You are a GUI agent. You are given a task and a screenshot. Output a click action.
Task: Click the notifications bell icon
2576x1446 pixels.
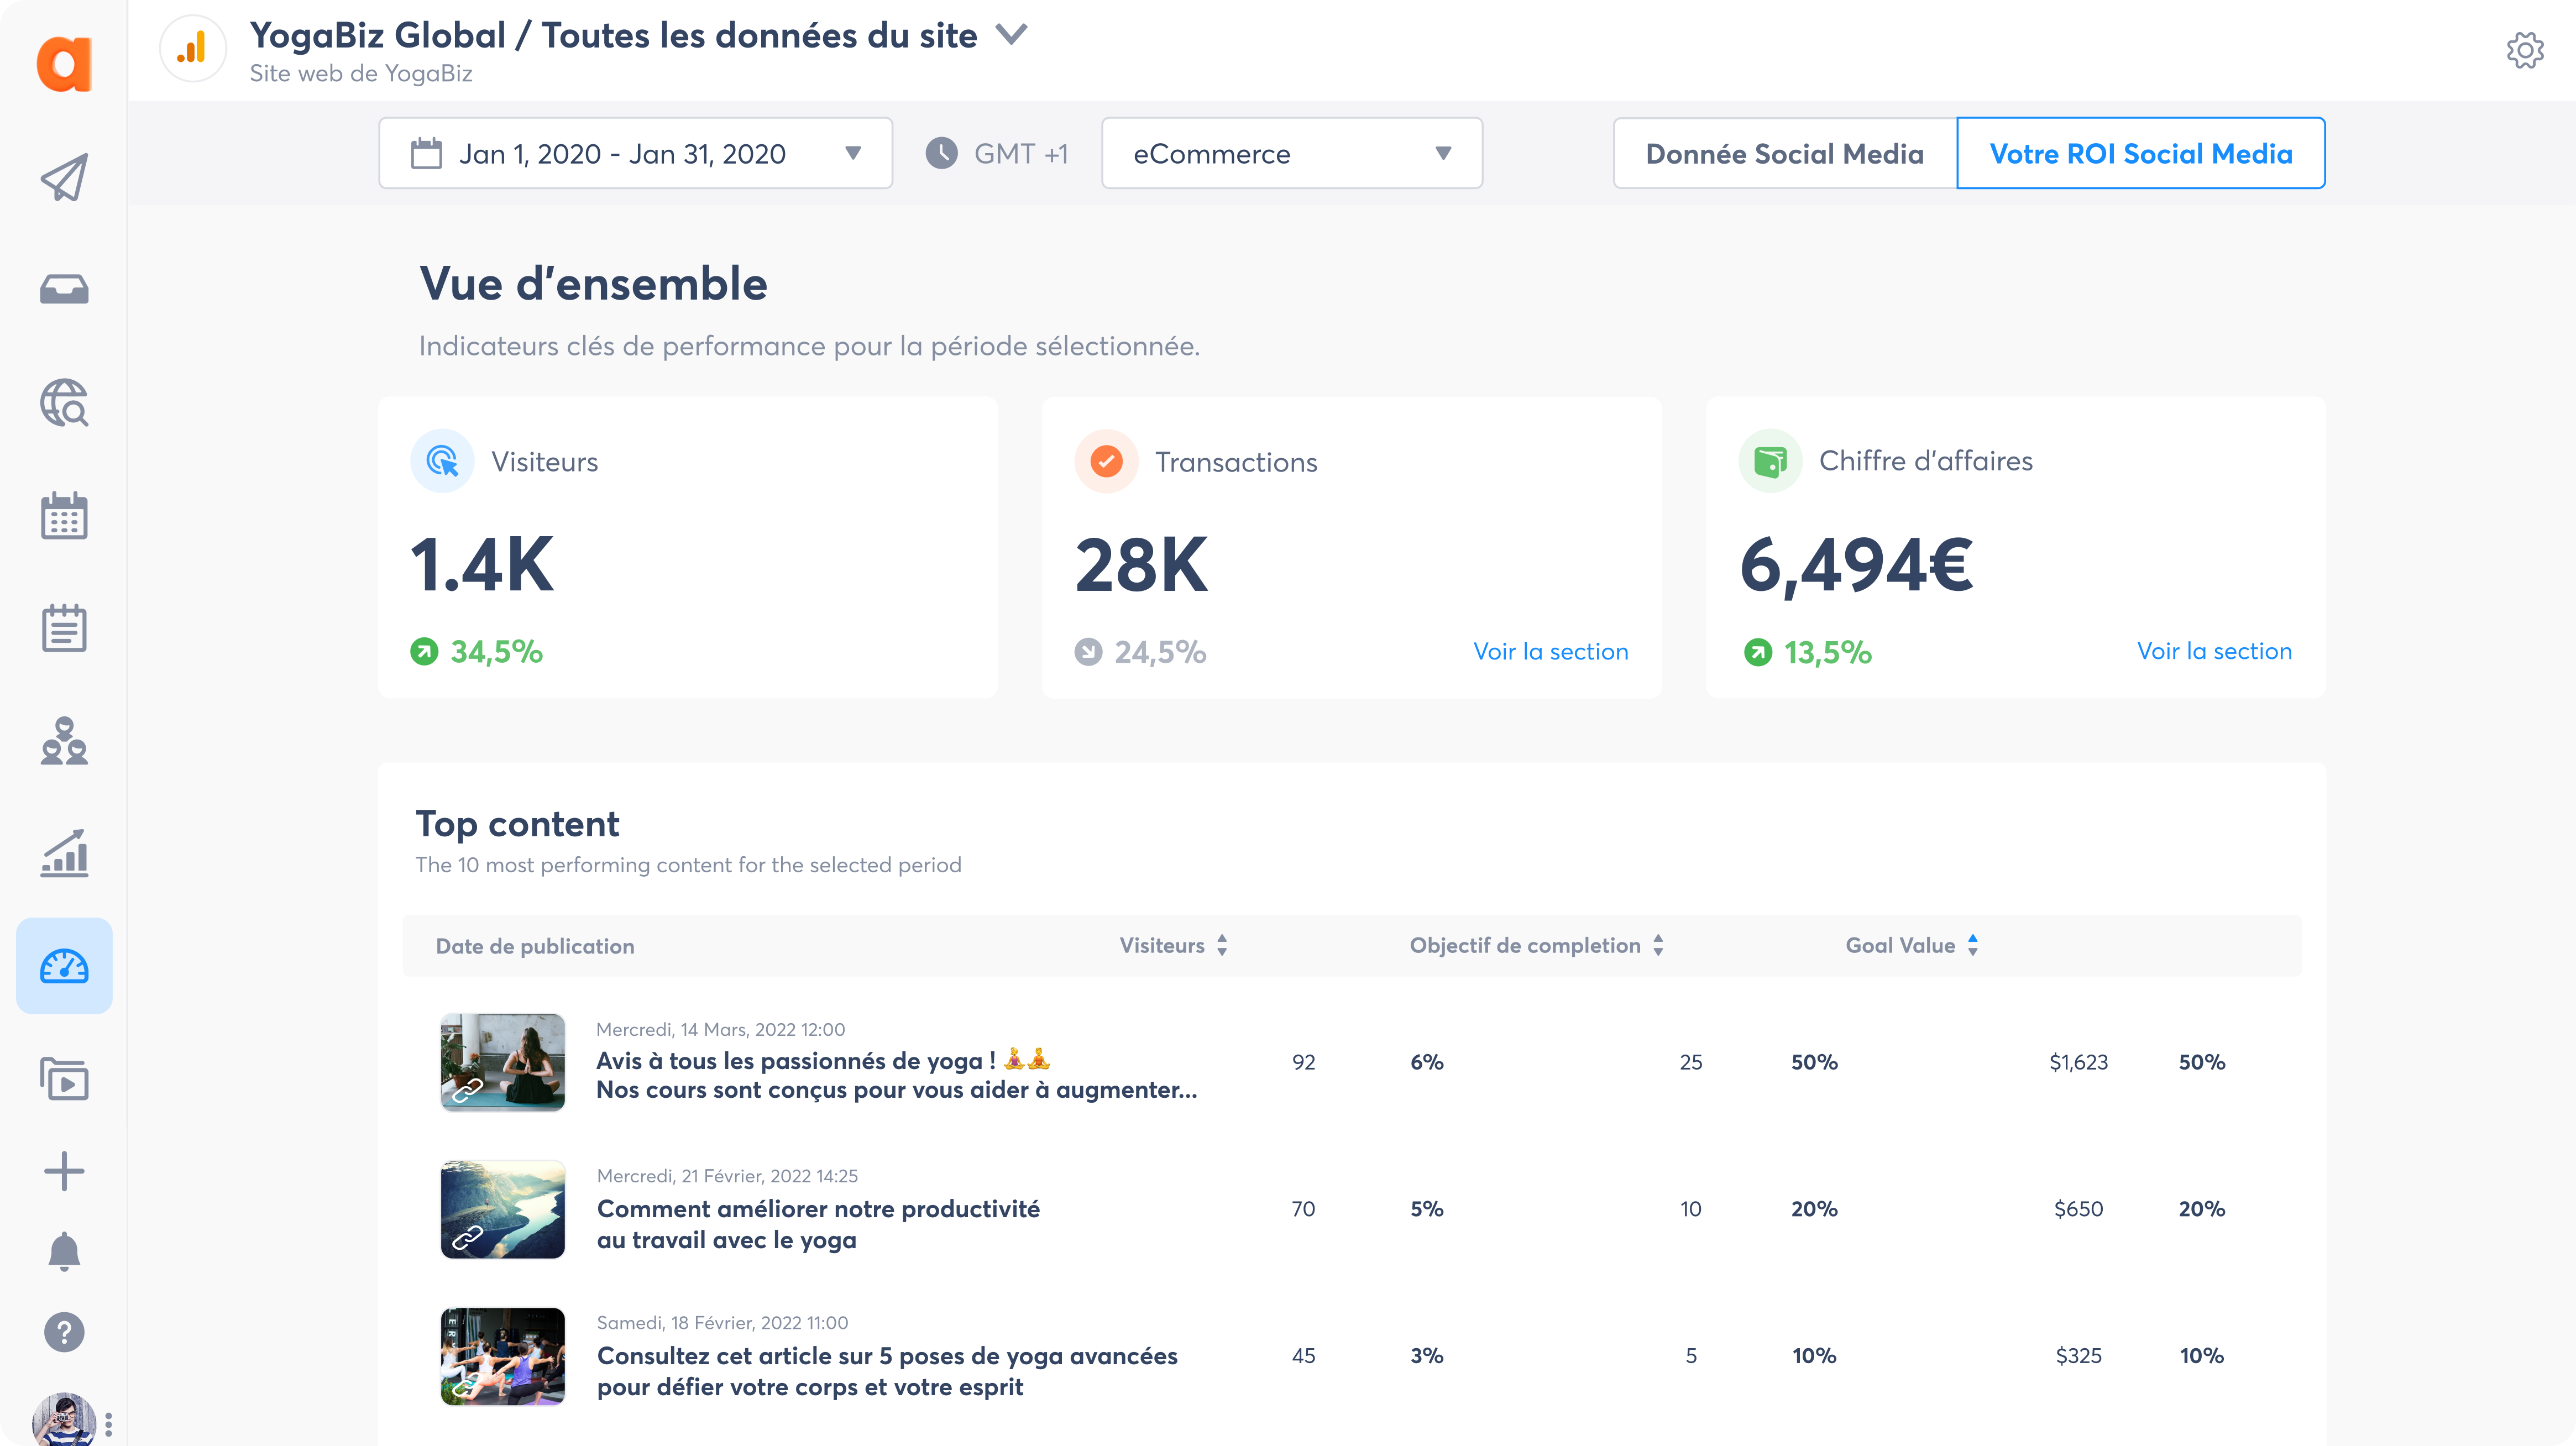[x=64, y=1250]
